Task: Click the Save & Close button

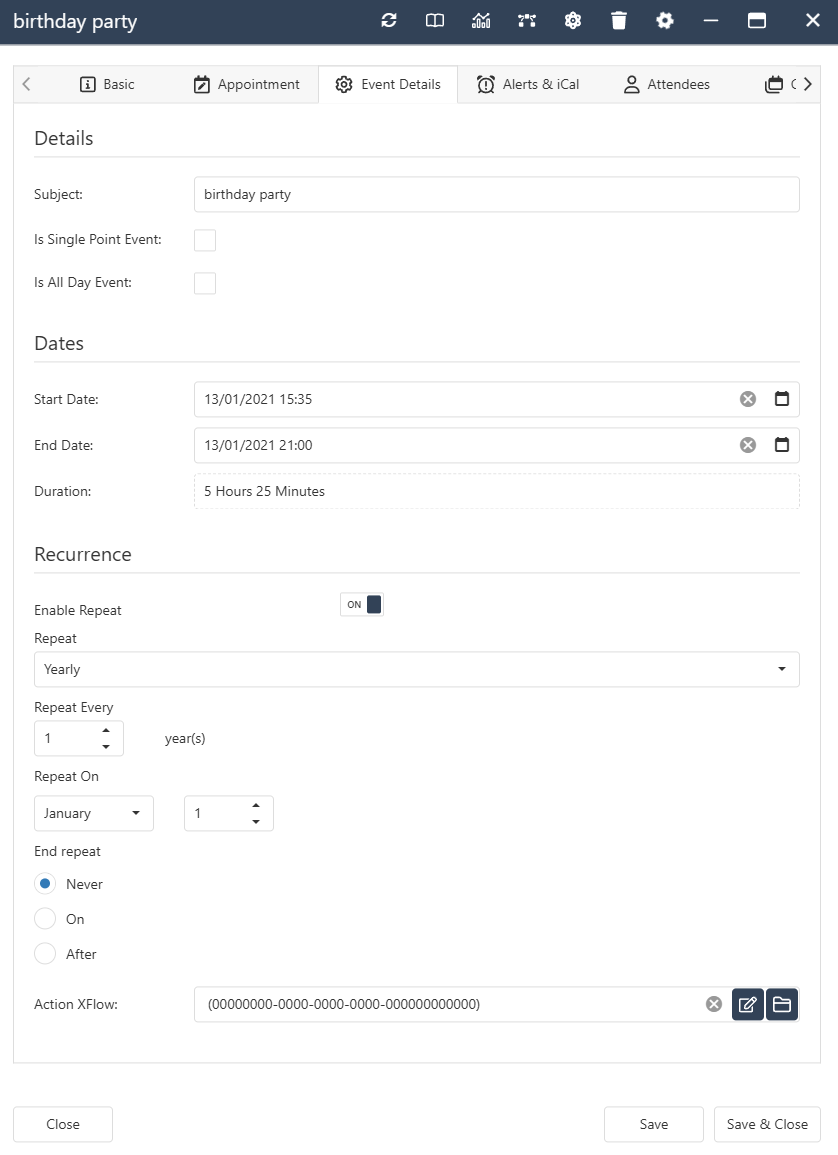Action: (767, 1124)
